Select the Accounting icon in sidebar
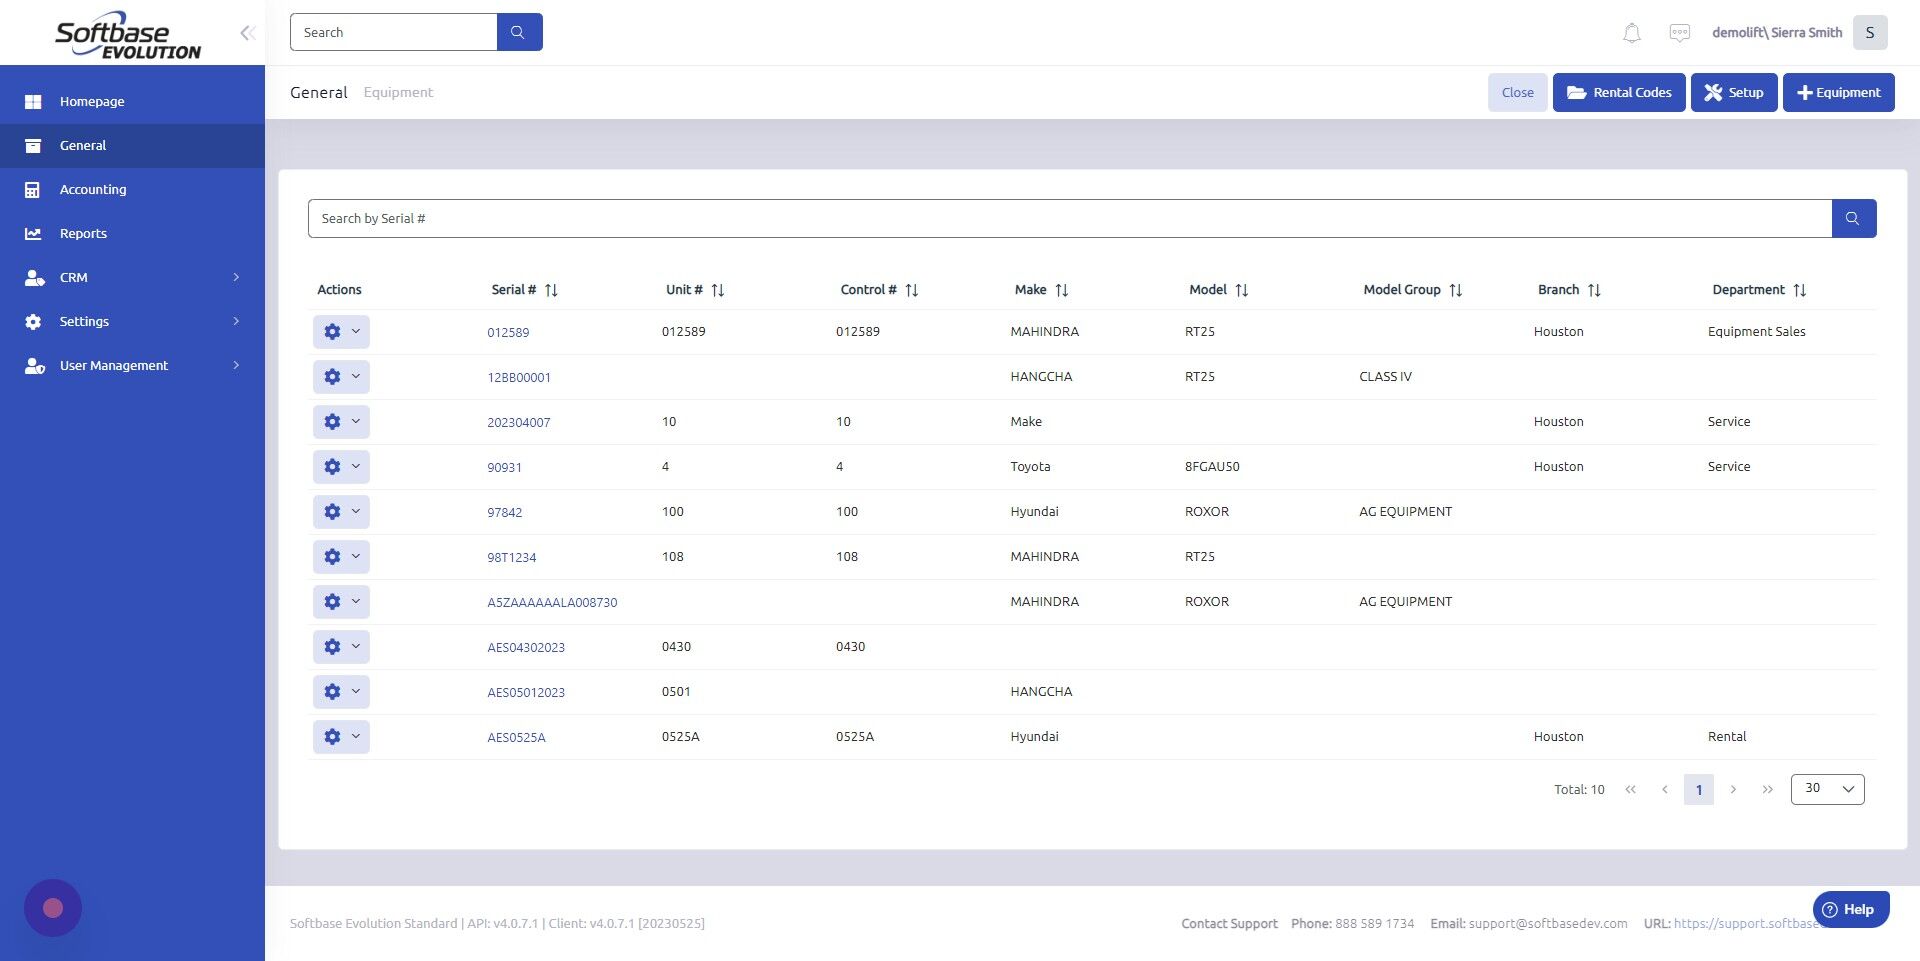Image resolution: width=1920 pixels, height=961 pixels. click(x=33, y=189)
